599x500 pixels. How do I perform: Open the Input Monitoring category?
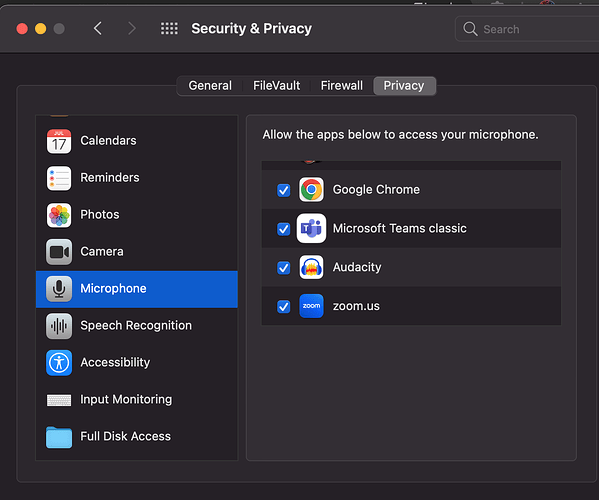(137, 400)
